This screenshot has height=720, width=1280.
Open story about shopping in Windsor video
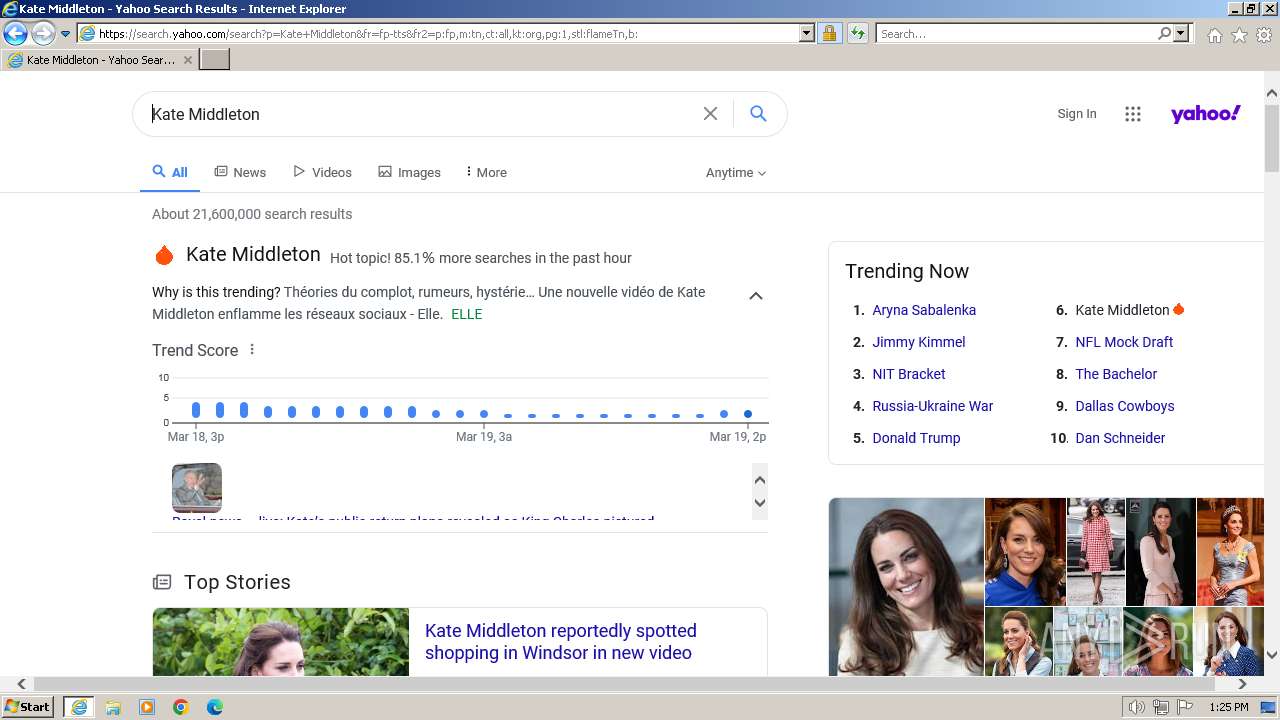coord(560,642)
